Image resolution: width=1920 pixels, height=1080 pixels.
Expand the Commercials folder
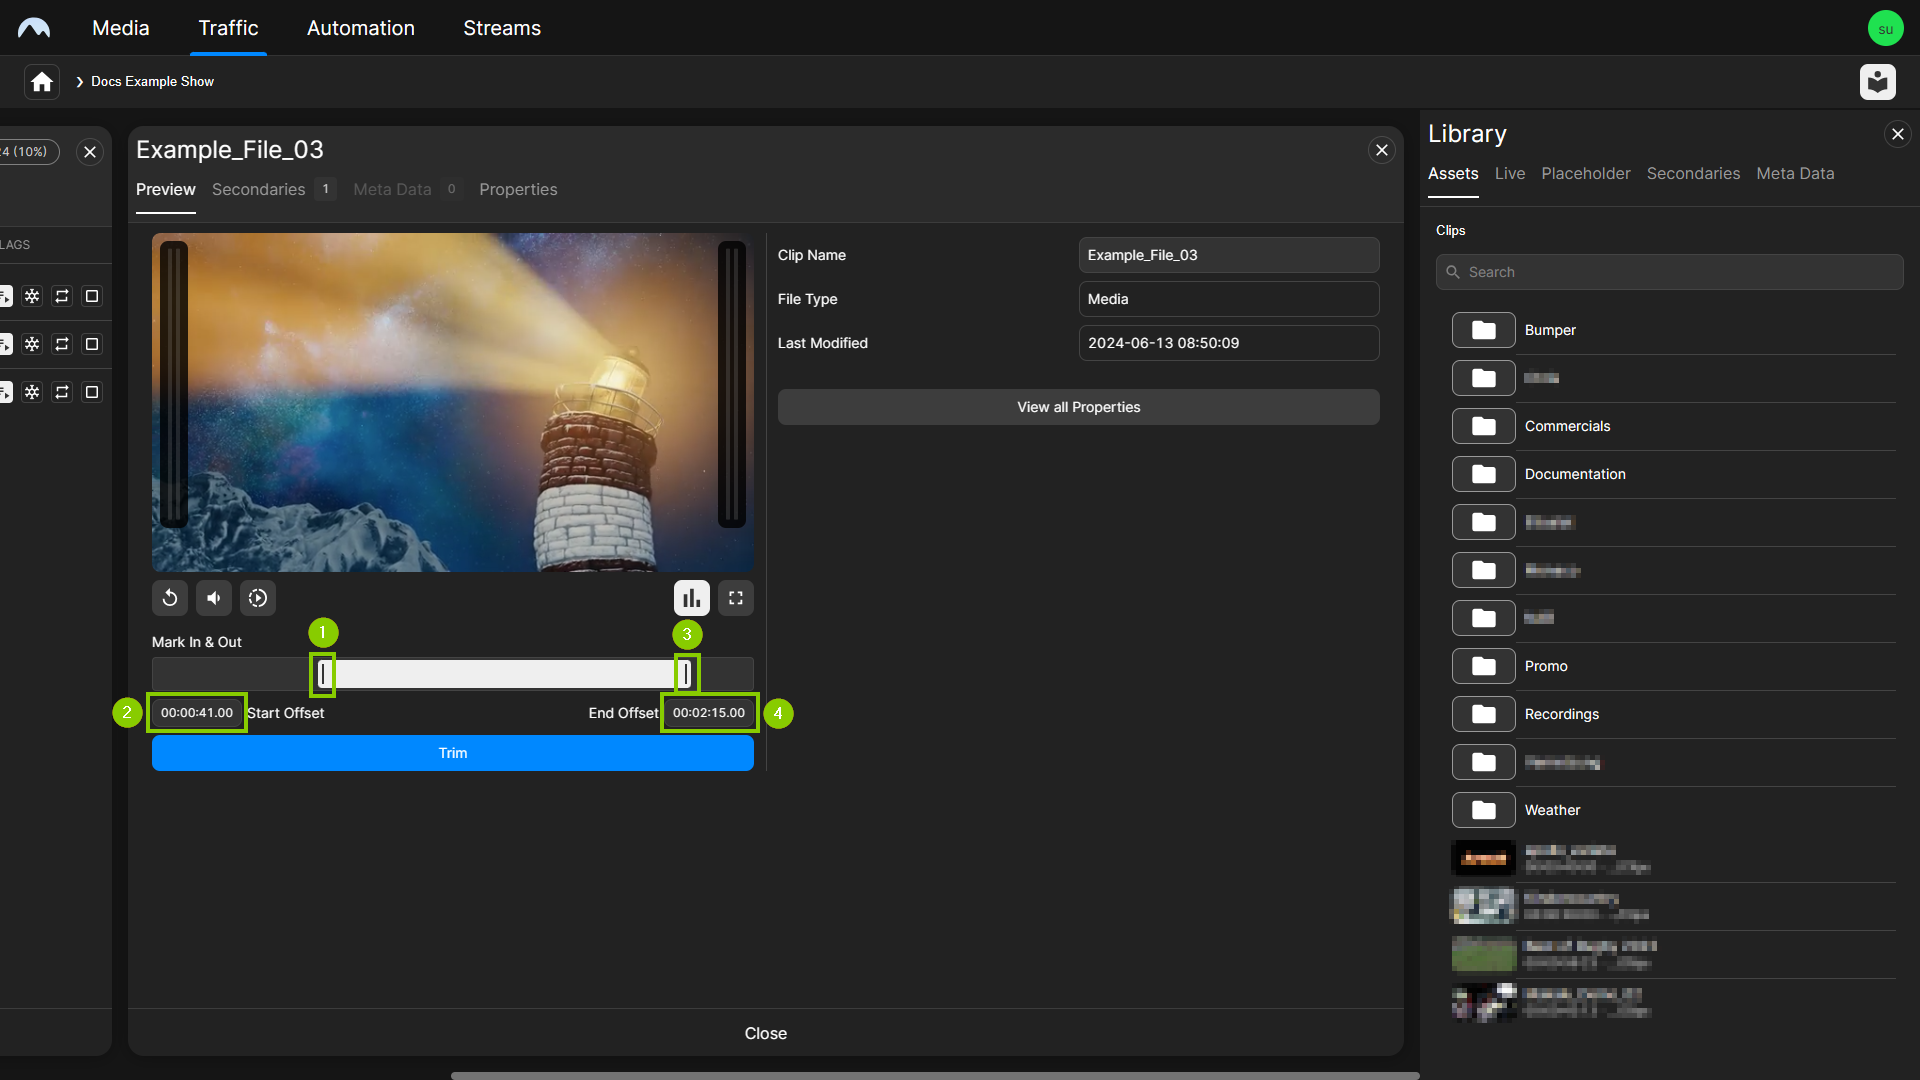(x=1567, y=426)
